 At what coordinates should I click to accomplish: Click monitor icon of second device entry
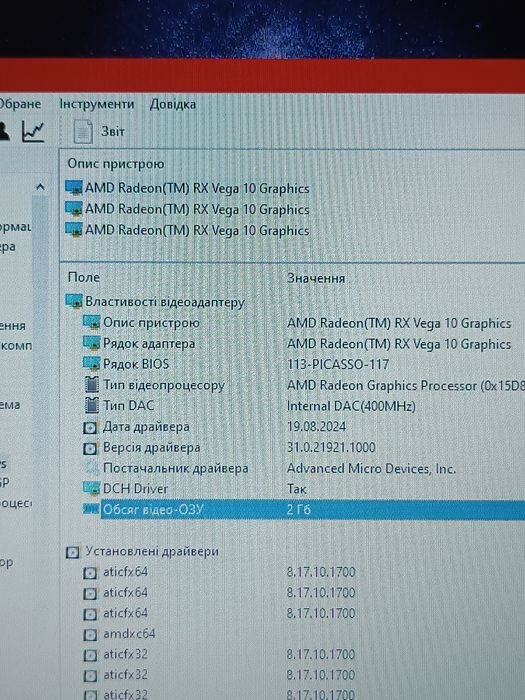[x=74, y=208]
